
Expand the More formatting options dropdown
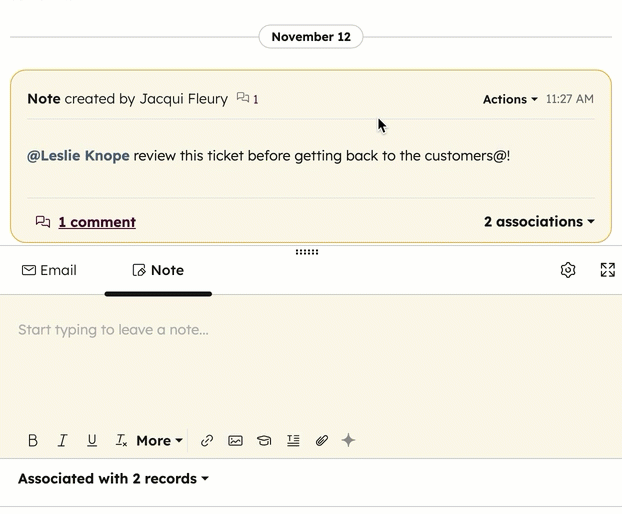tap(159, 441)
